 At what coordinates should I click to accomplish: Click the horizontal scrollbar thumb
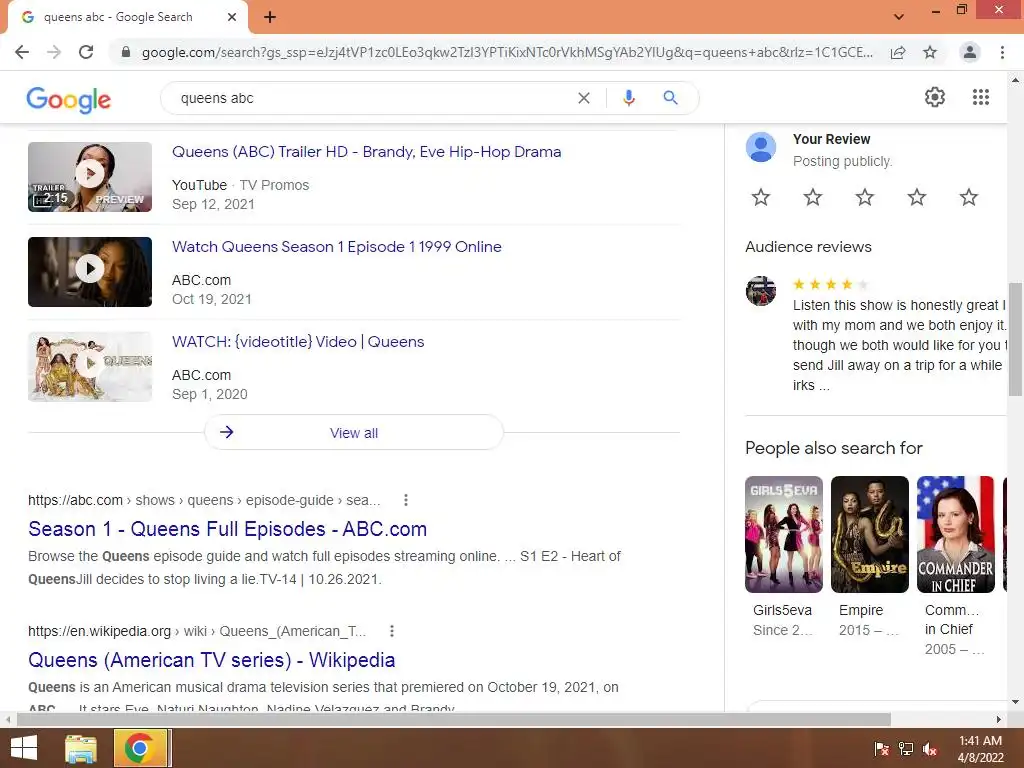(x=454, y=719)
